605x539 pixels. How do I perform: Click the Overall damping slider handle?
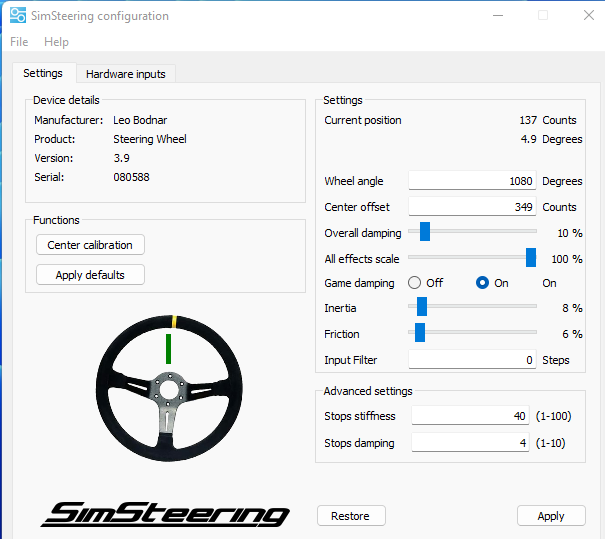click(425, 232)
